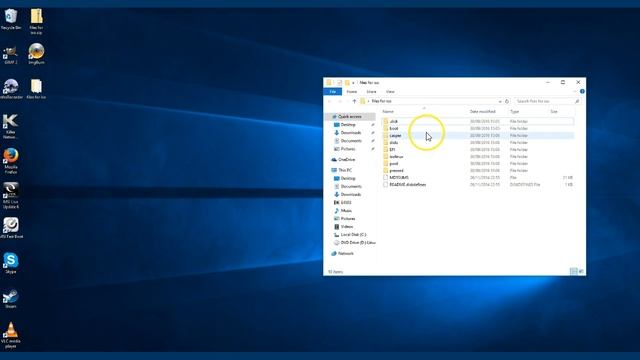640x360 pixels.
Task: Launch ImgBurn from the desktop
Action: pos(36,54)
